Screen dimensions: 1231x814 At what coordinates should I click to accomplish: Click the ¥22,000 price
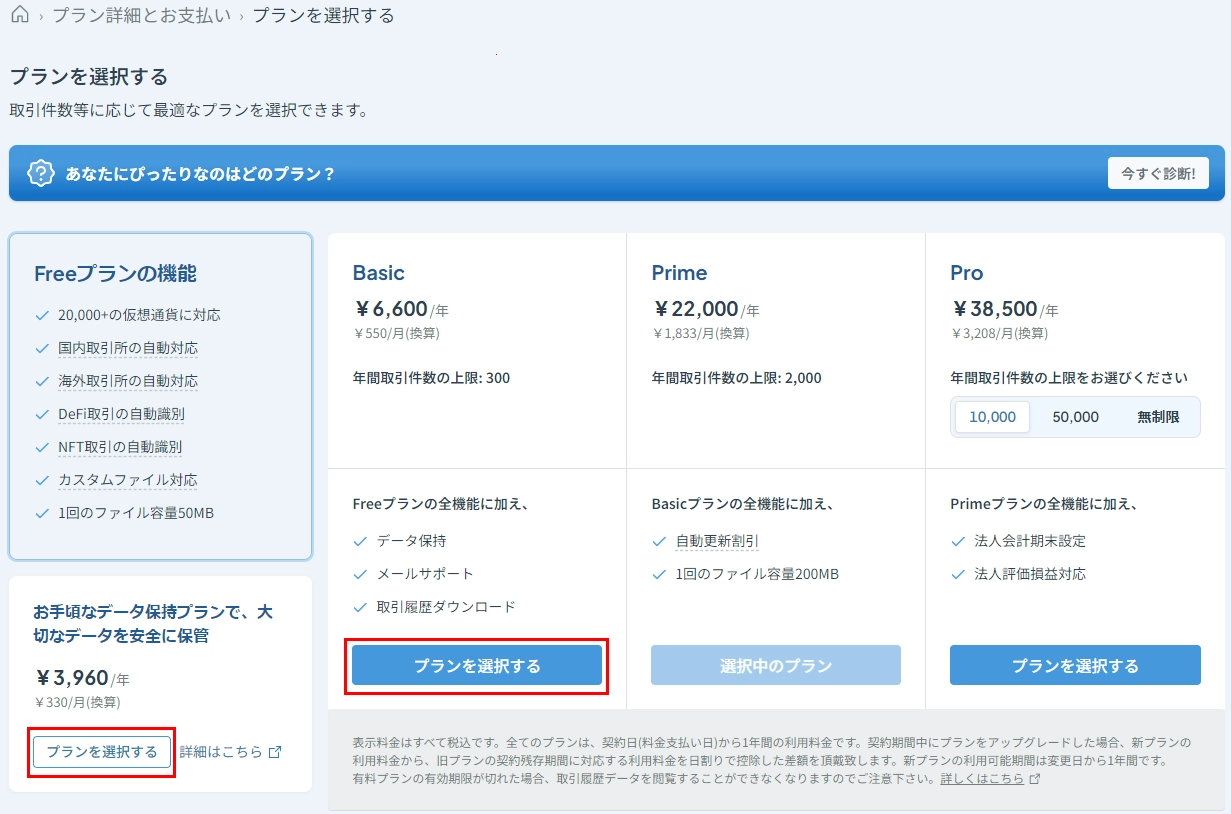(x=695, y=309)
